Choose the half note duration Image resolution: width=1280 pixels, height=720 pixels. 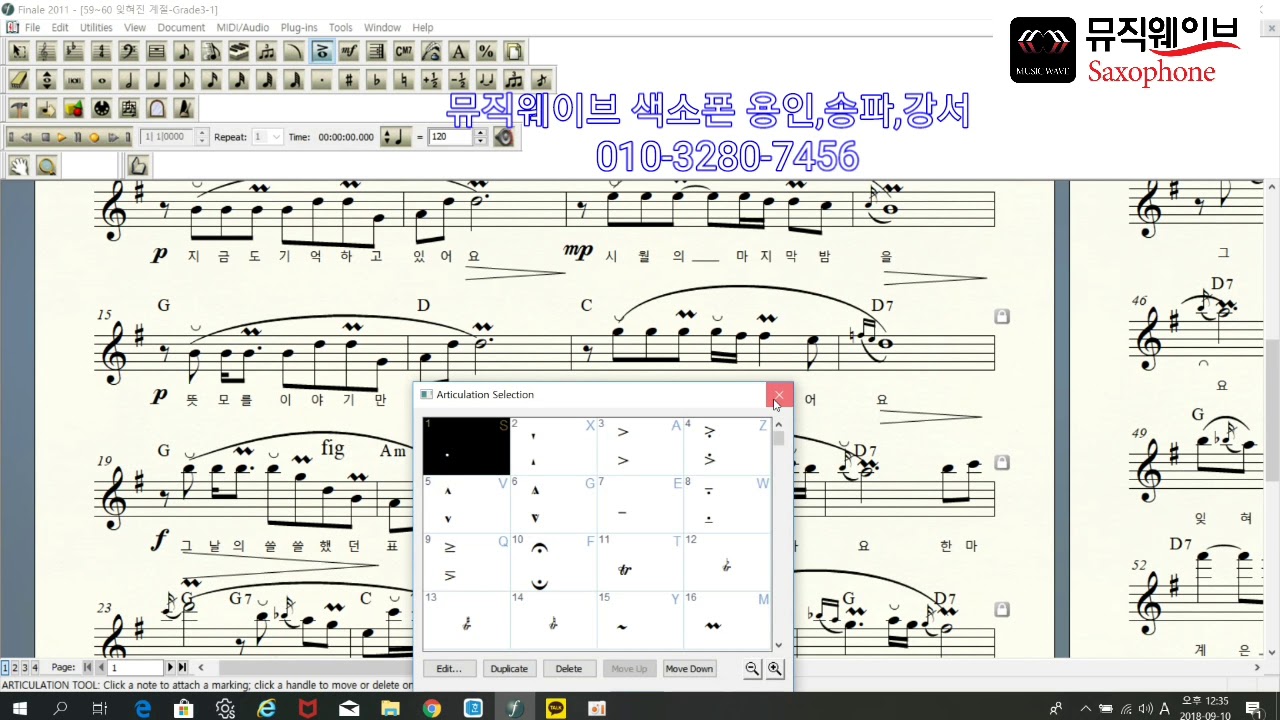(x=129, y=80)
